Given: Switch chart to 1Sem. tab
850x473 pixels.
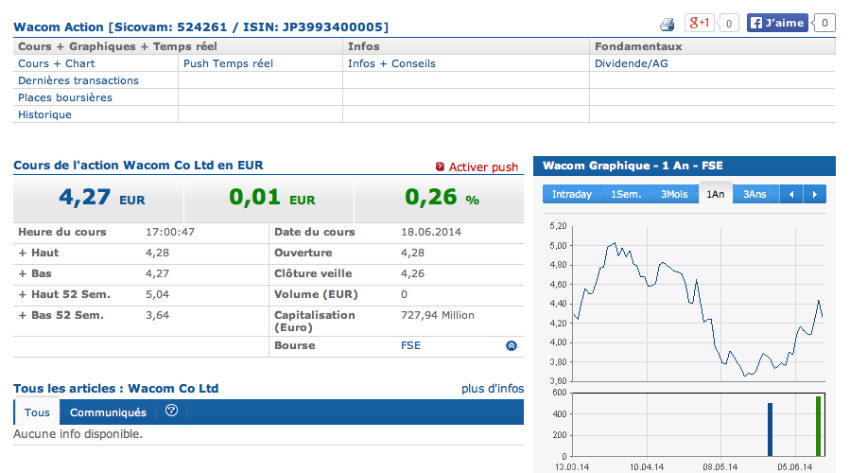Looking at the screenshot, I should pos(626,194).
